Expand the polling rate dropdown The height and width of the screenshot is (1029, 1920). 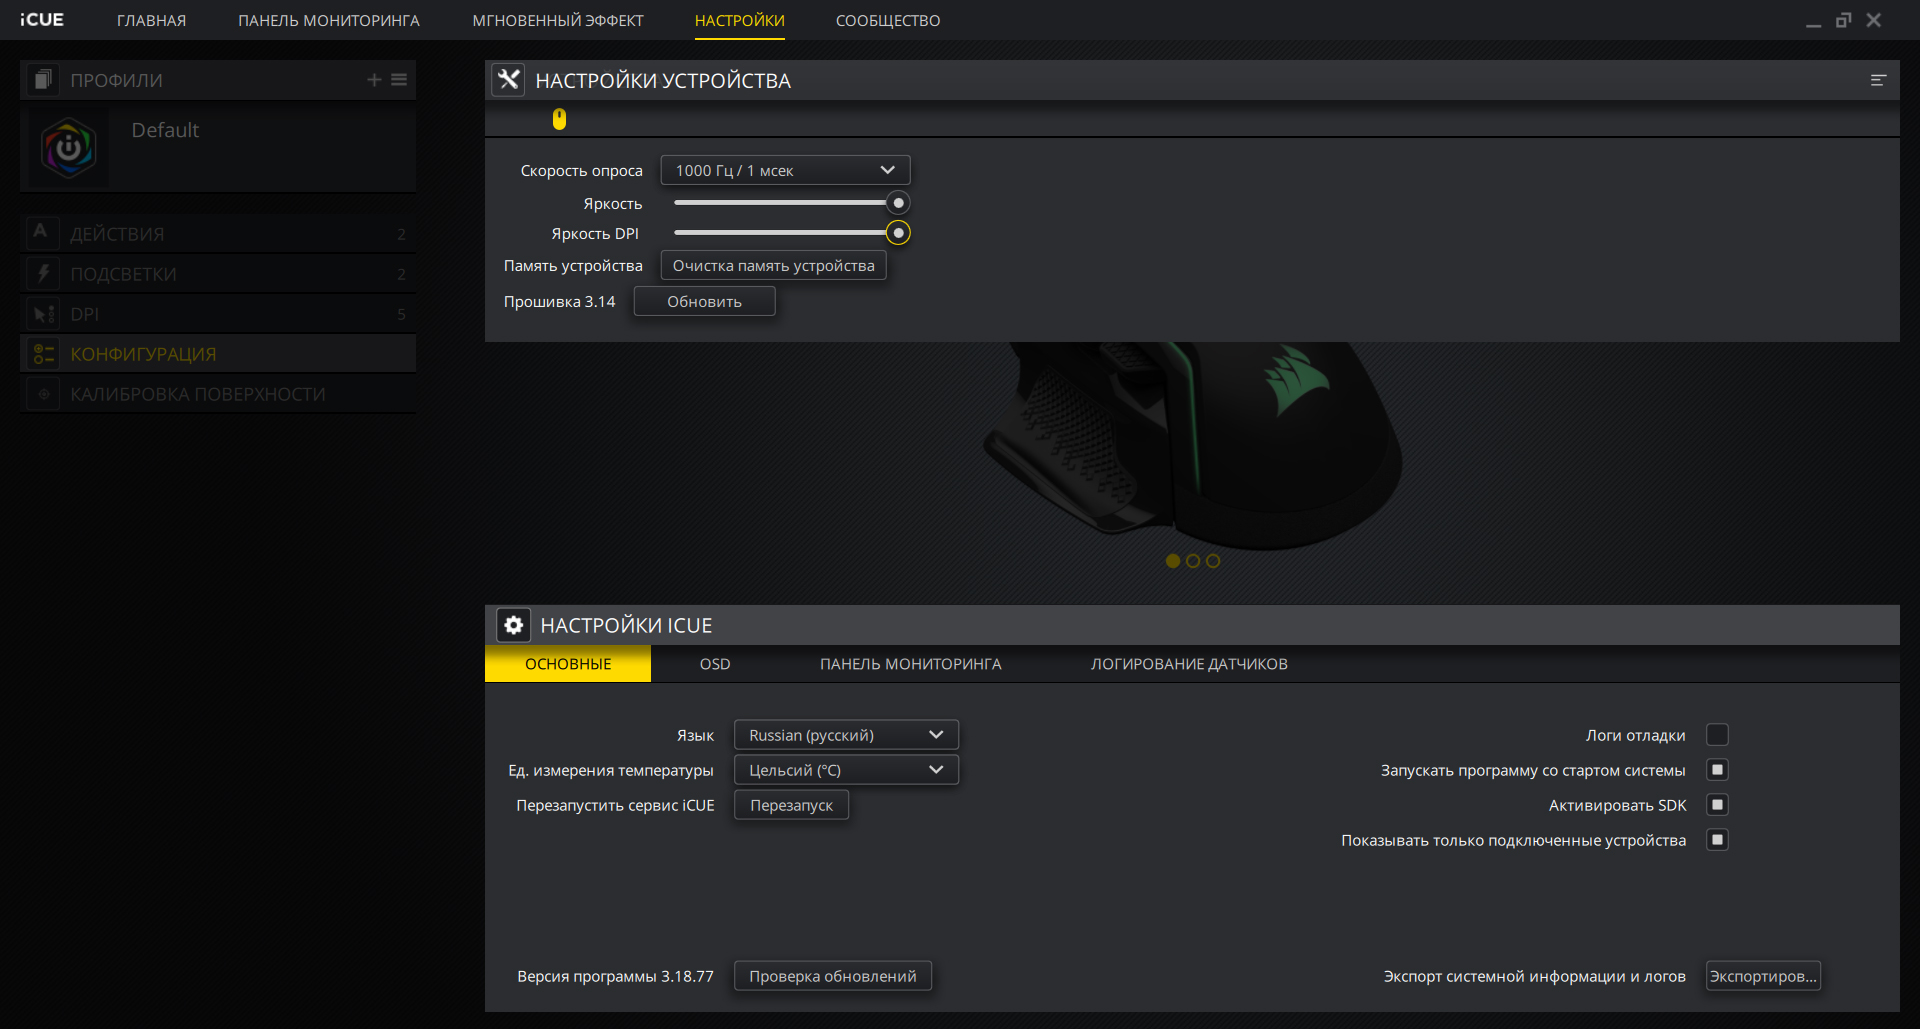coord(785,170)
